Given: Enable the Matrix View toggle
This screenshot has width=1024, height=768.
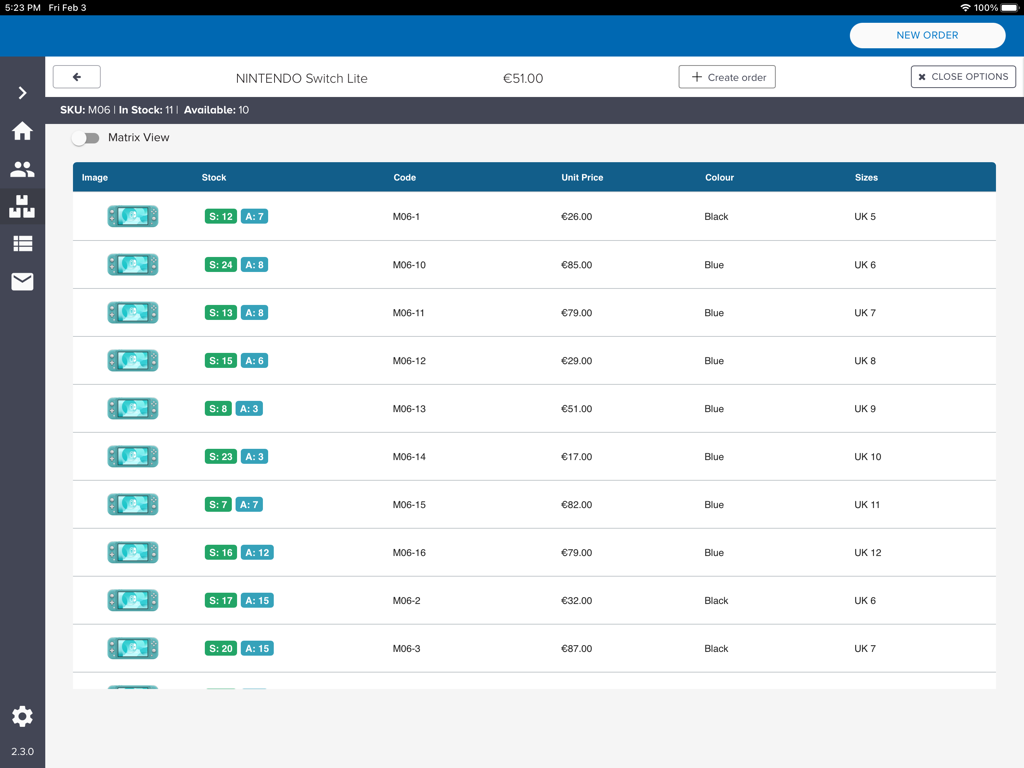Looking at the screenshot, I should (x=85, y=138).
